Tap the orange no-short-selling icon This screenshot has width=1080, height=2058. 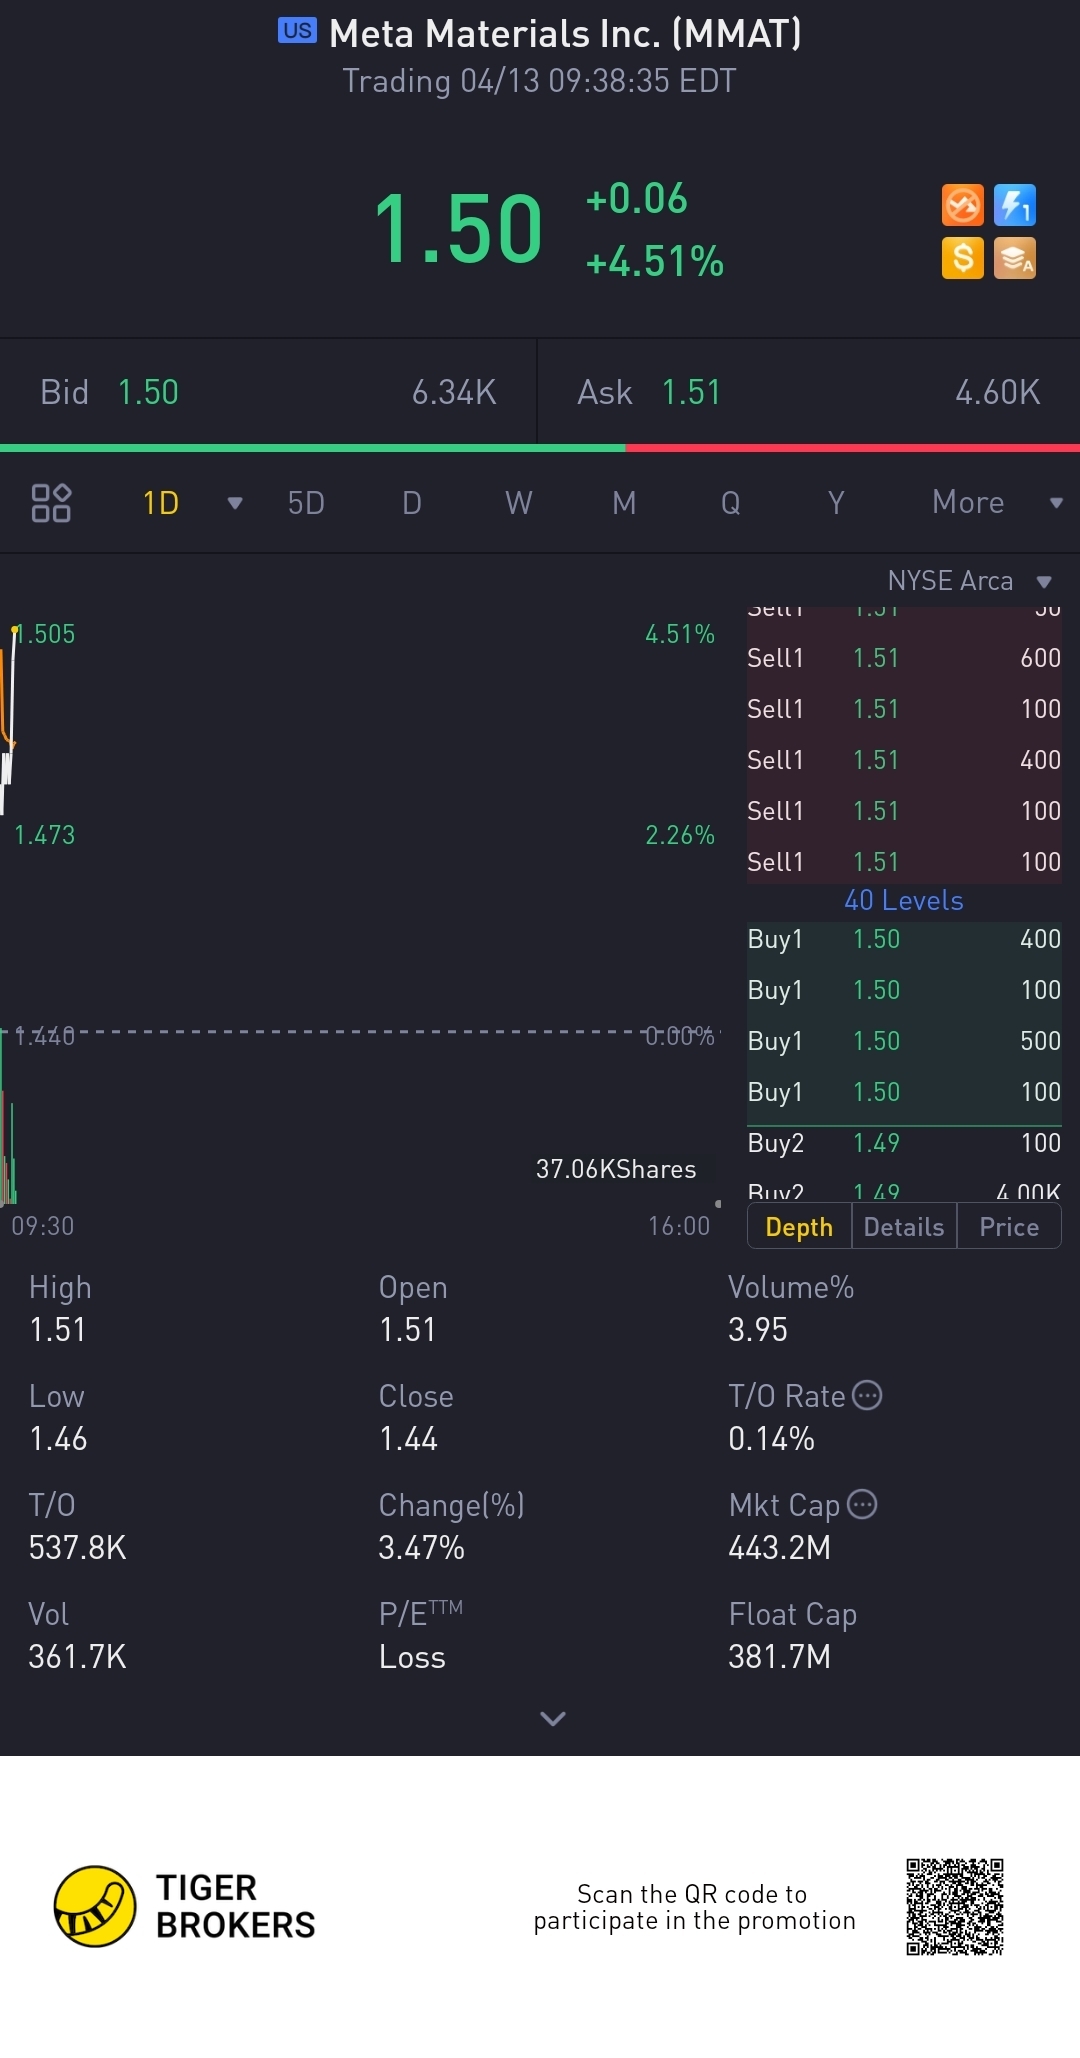point(963,206)
